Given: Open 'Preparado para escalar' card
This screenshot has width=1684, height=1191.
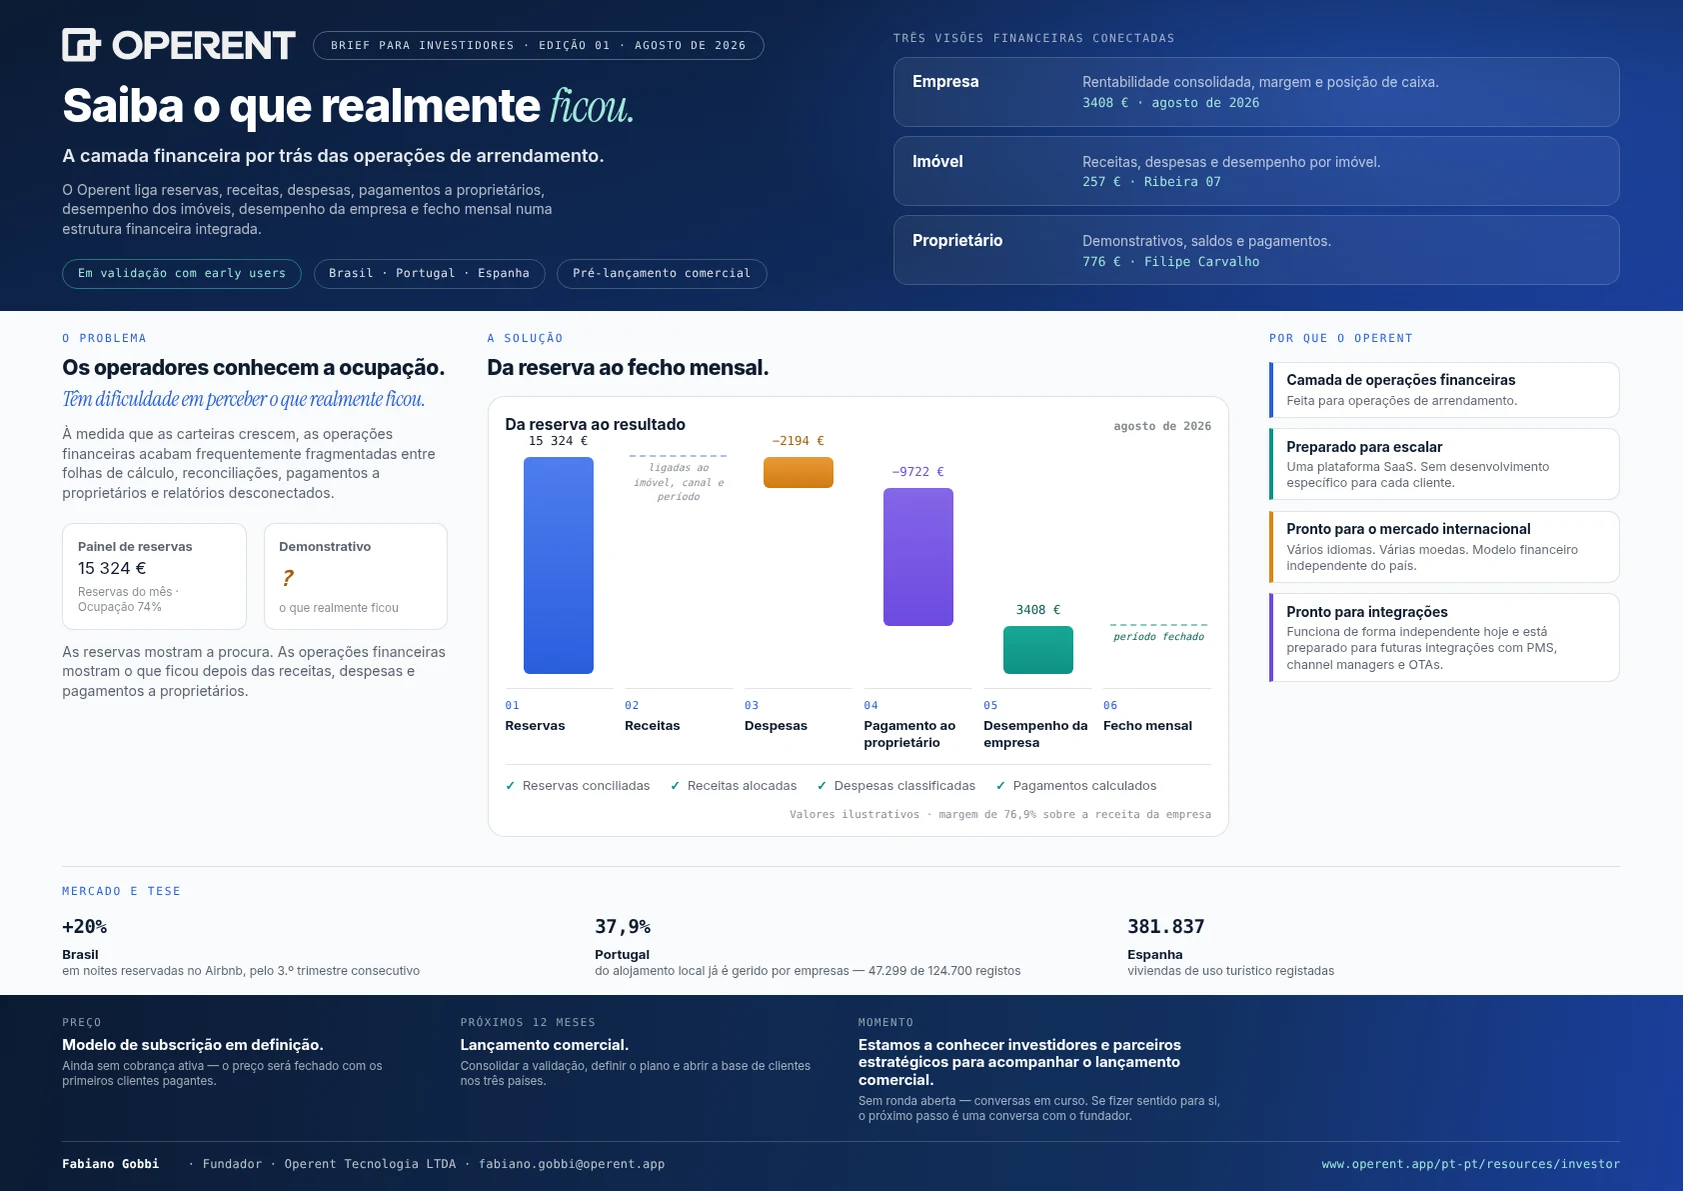Looking at the screenshot, I should click(1444, 464).
